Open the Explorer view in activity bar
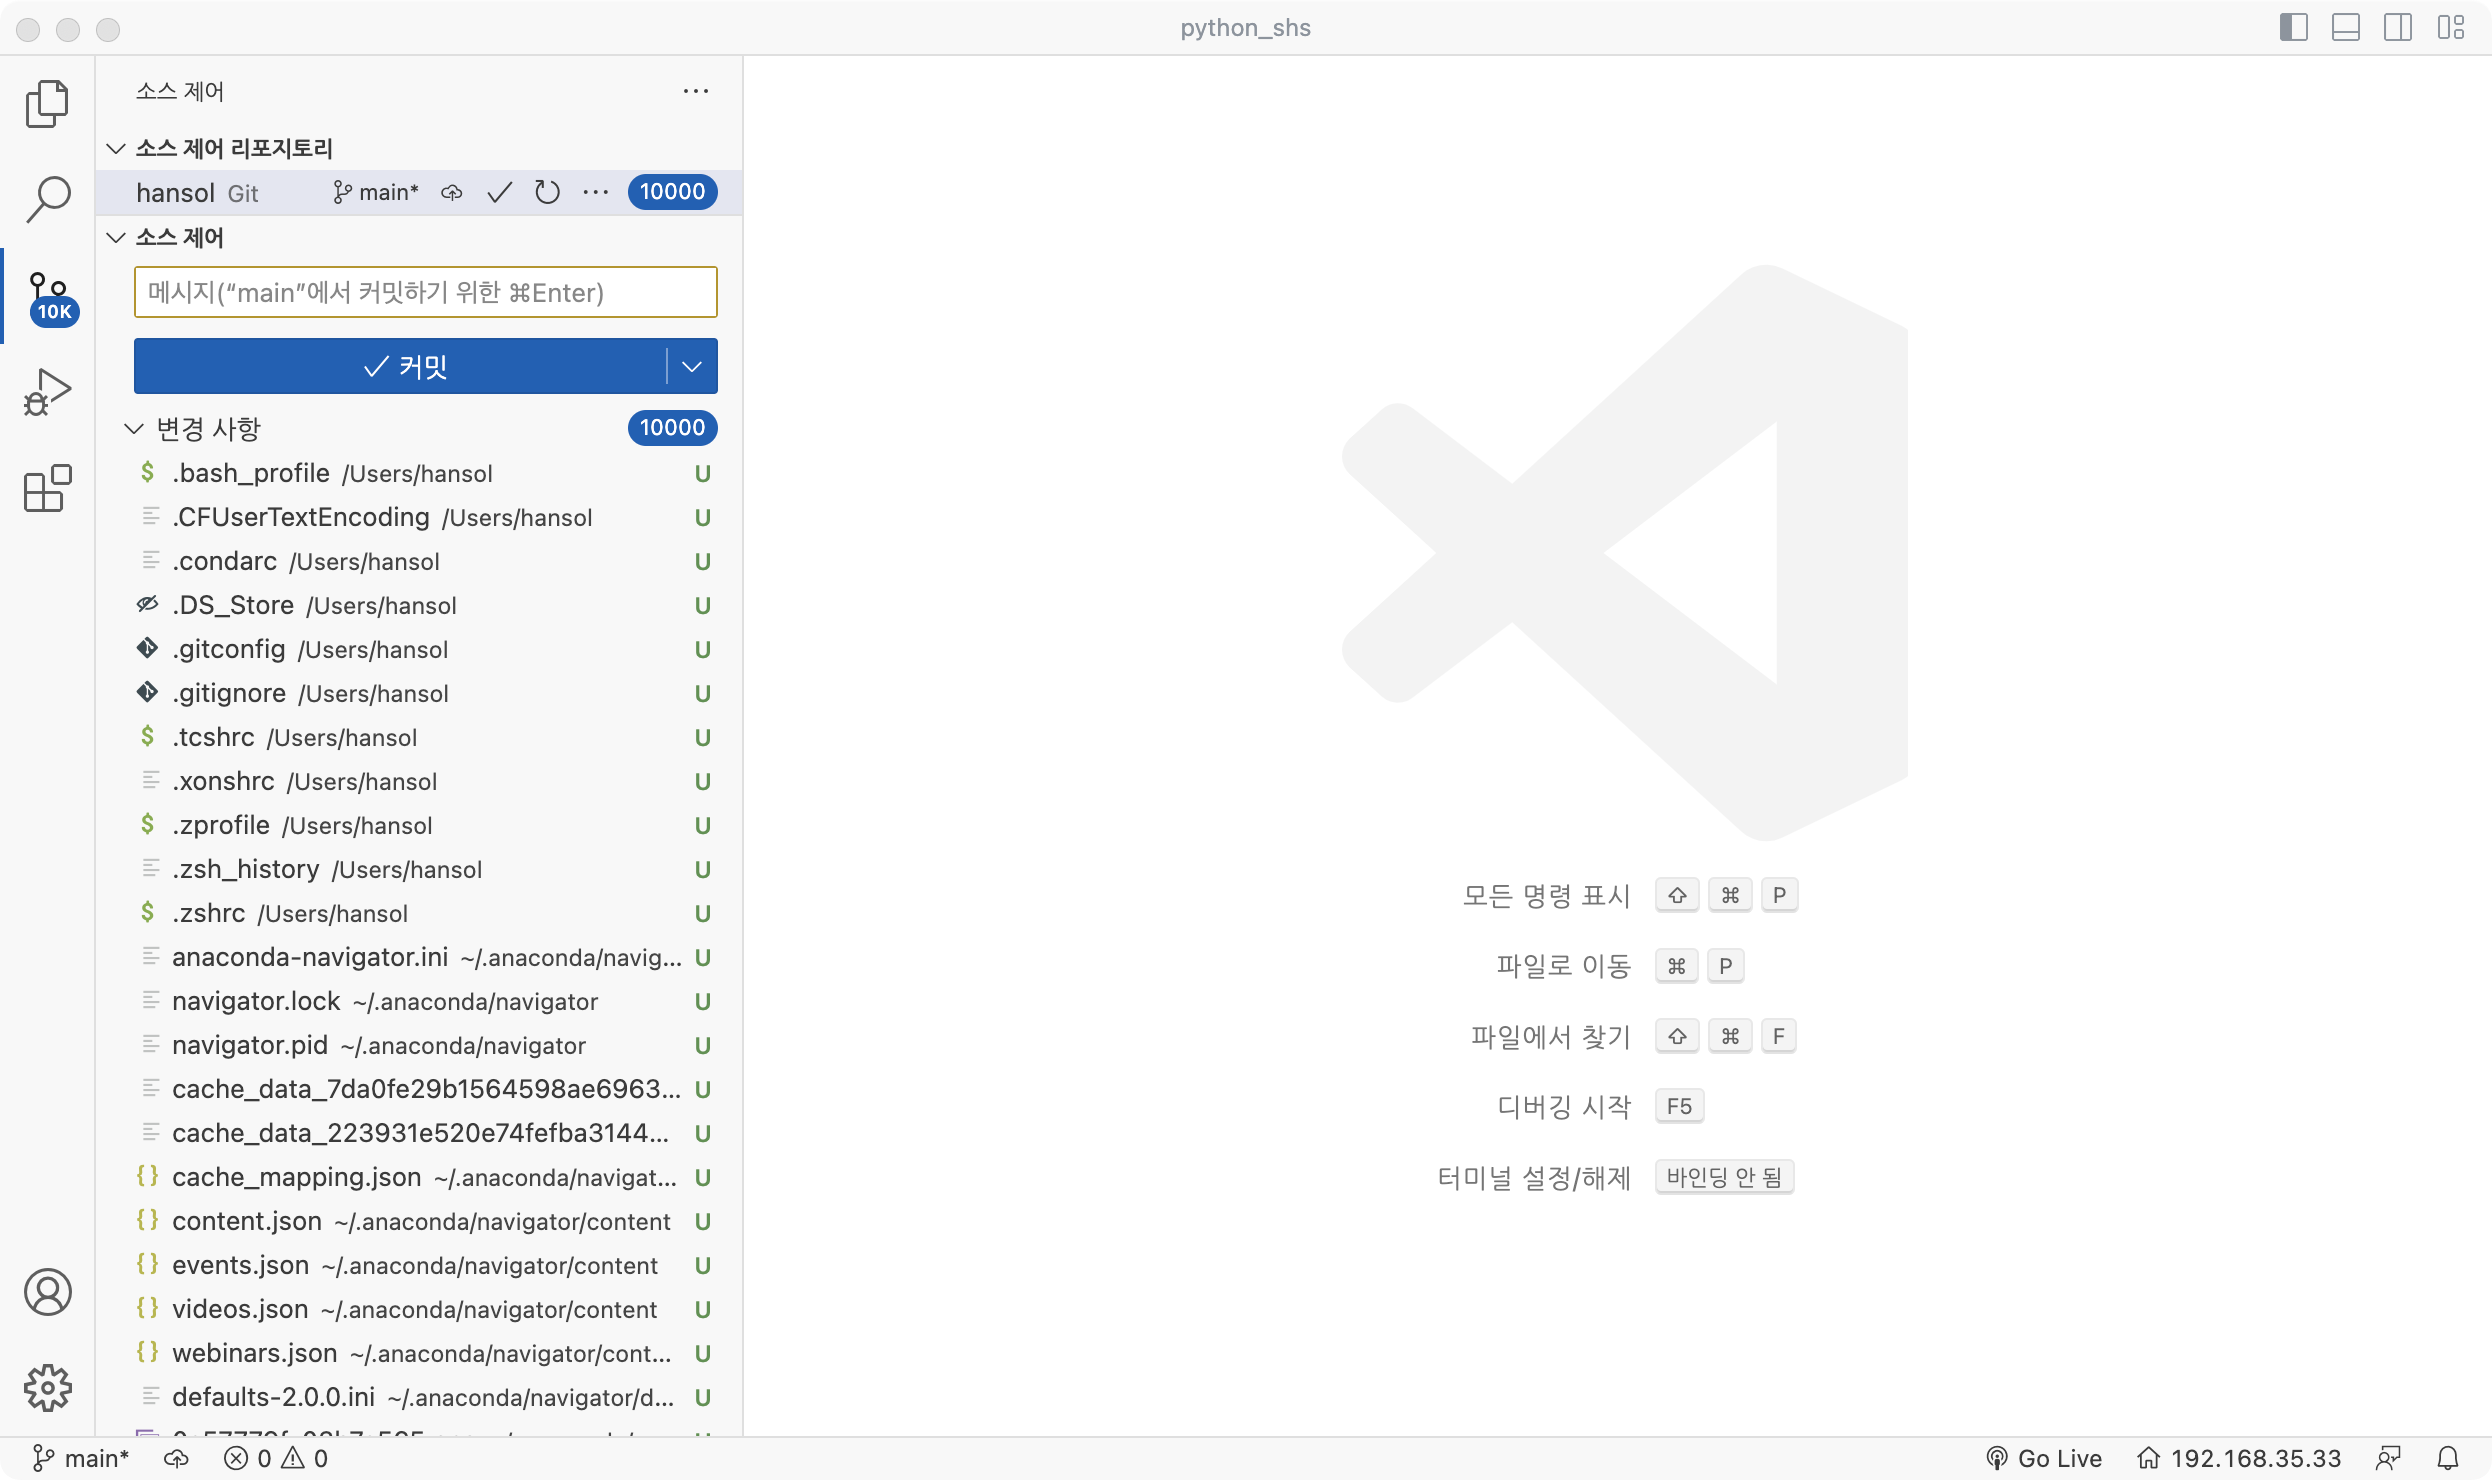The height and width of the screenshot is (1480, 2492). [x=47, y=104]
